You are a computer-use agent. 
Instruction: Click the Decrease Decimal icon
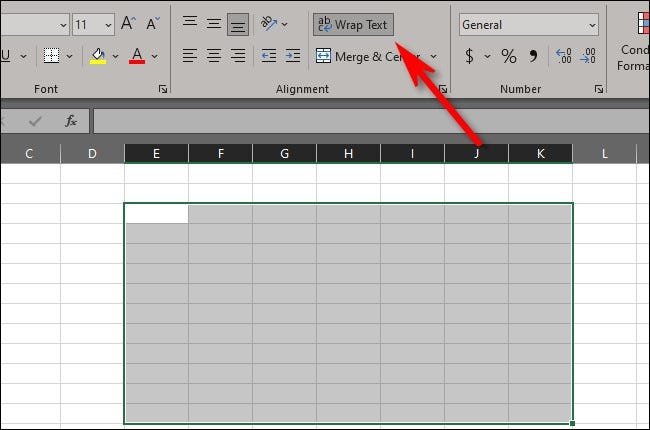click(x=588, y=56)
